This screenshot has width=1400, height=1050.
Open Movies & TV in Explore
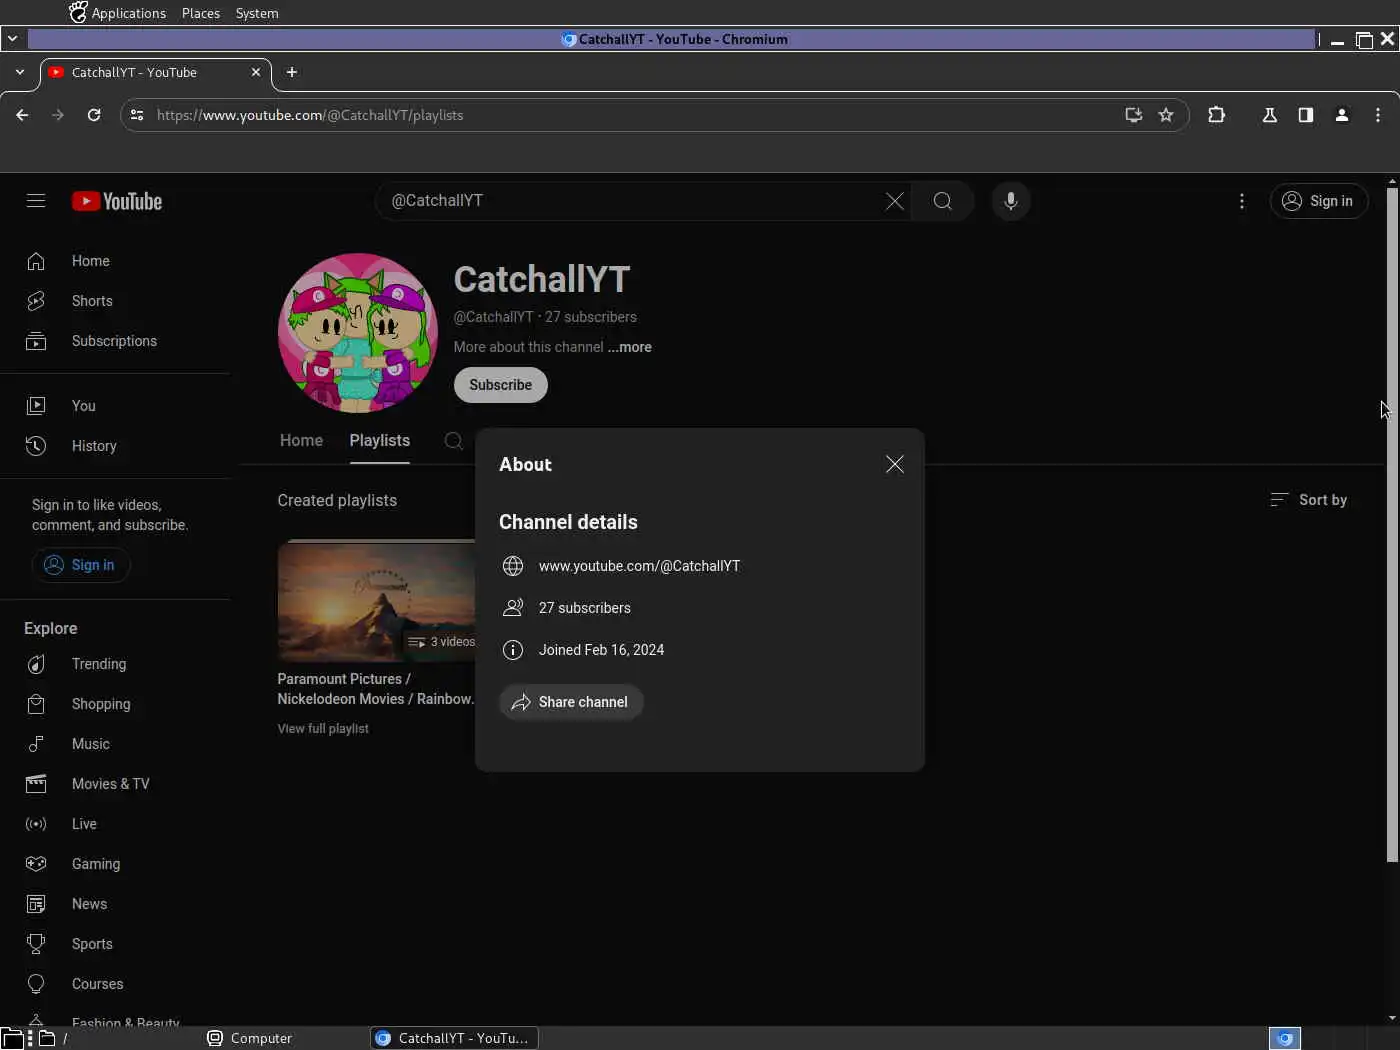[x=115, y=784]
